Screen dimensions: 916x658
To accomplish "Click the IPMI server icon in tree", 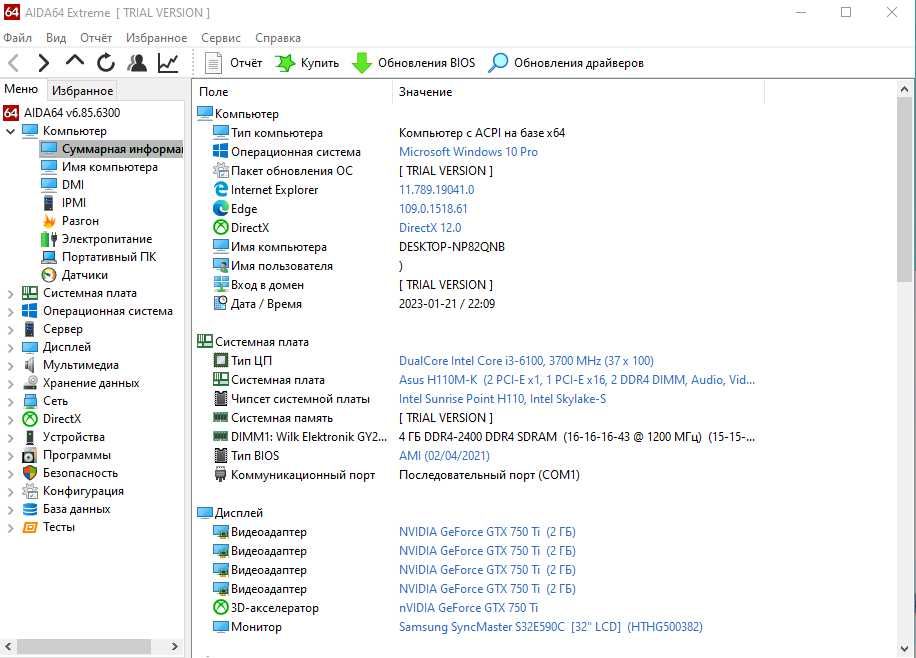I will [x=49, y=203].
